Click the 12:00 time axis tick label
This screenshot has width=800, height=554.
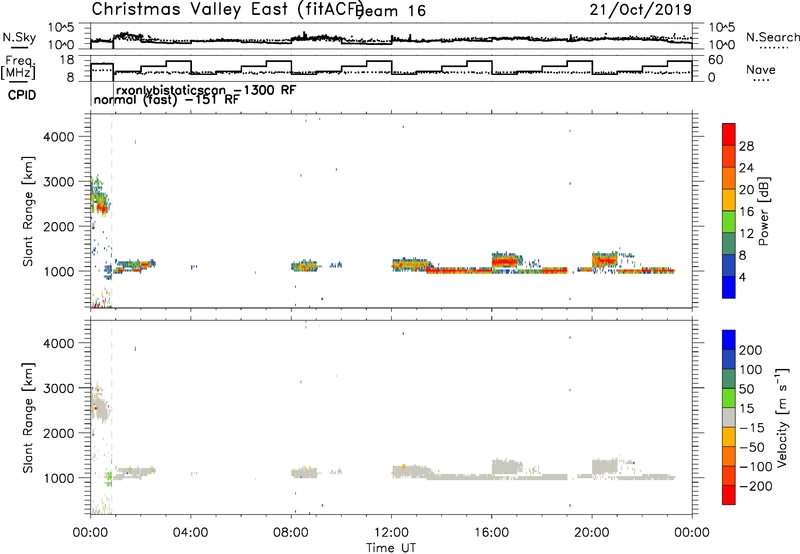pyautogui.click(x=391, y=533)
